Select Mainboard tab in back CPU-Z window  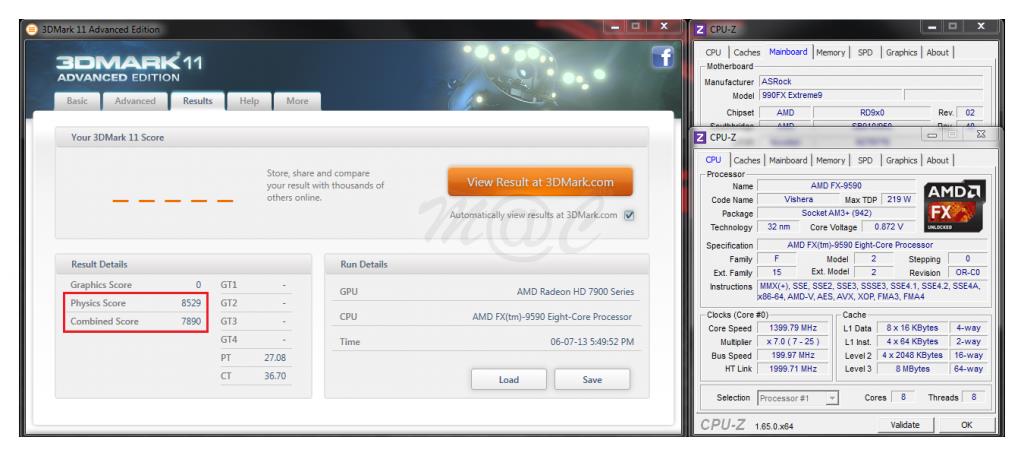pos(788,52)
